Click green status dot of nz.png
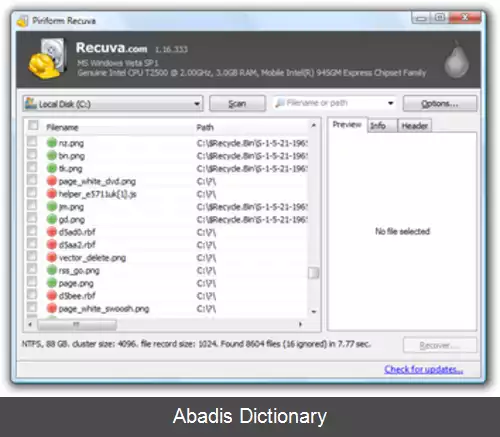Screen dimensions: 500x437 [52, 143]
